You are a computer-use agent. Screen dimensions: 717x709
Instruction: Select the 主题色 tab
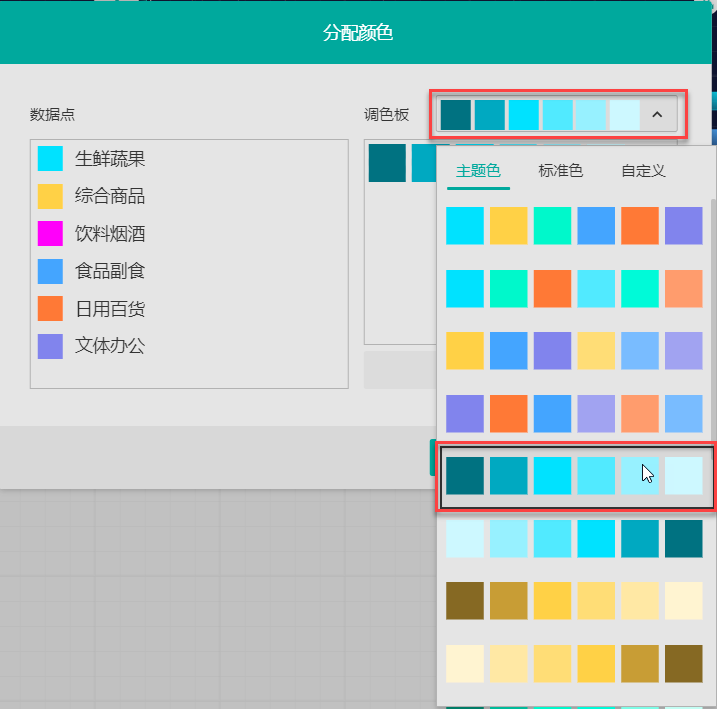tap(478, 171)
